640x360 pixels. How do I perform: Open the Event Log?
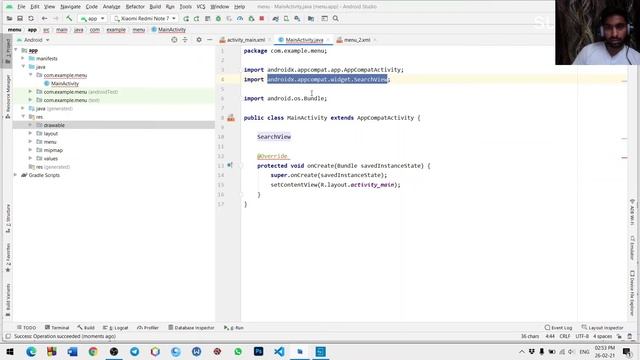pos(558,327)
